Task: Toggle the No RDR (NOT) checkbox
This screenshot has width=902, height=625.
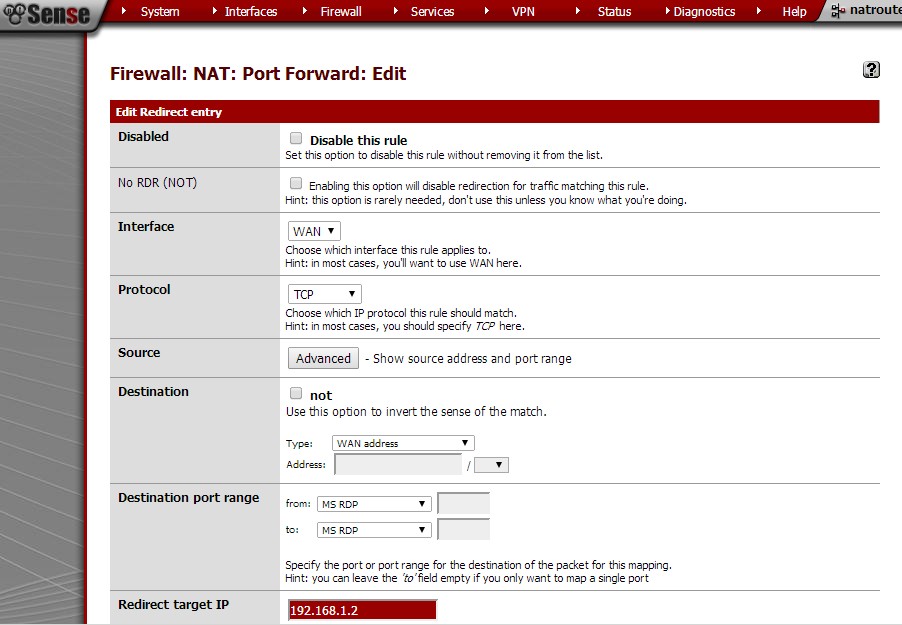Action: click(x=296, y=184)
